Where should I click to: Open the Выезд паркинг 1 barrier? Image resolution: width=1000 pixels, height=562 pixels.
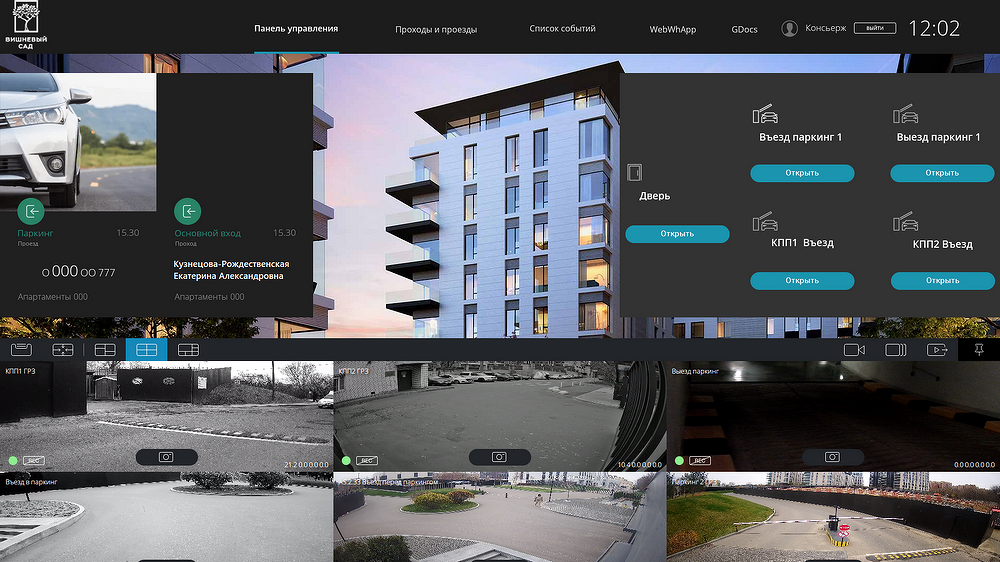[942, 173]
